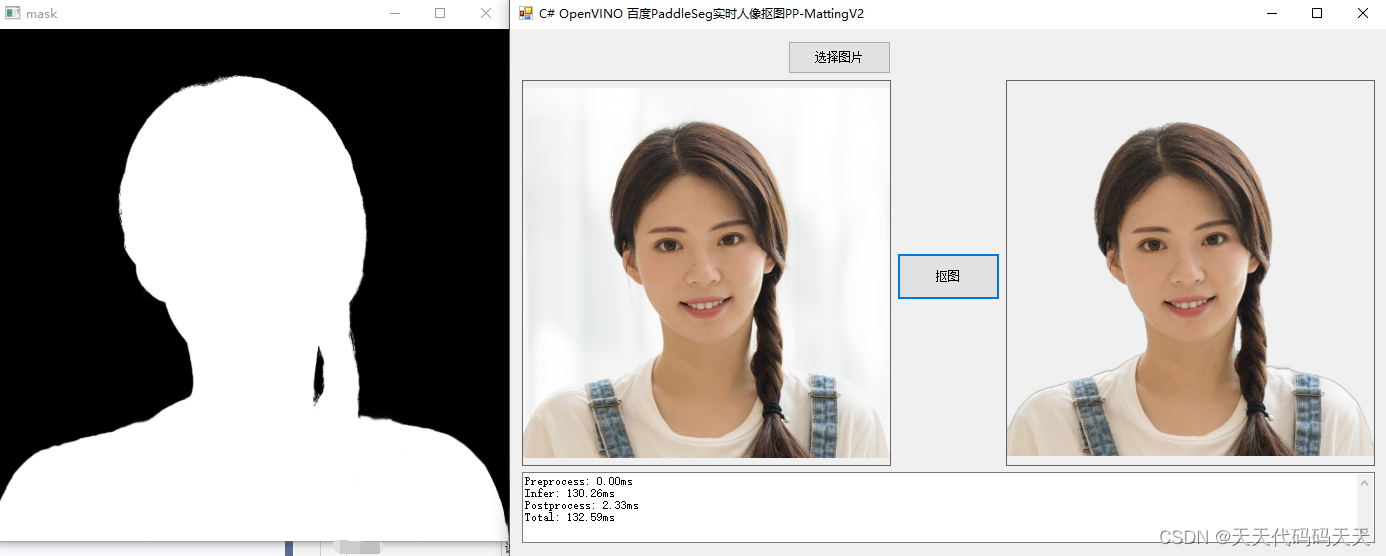Click the 抠图 button

tap(948, 276)
